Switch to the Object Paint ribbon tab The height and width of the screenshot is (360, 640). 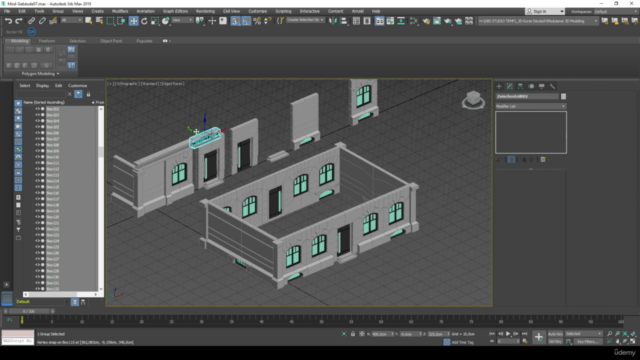[x=111, y=41]
